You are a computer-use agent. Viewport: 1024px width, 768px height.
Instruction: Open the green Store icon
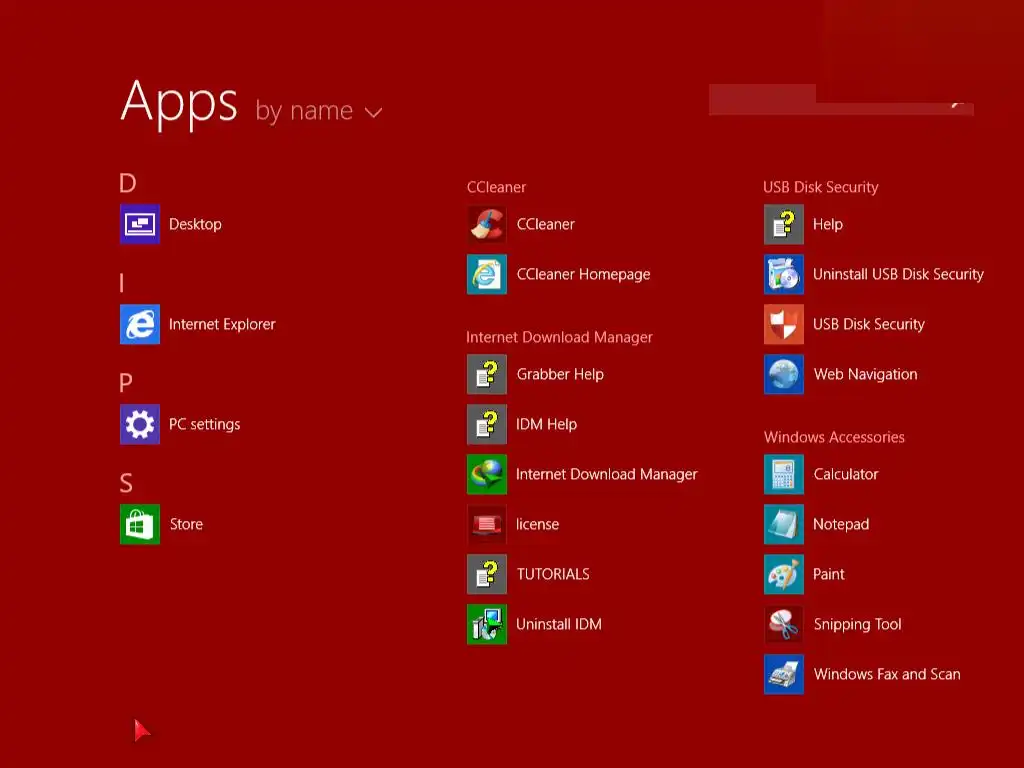click(140, 524)
